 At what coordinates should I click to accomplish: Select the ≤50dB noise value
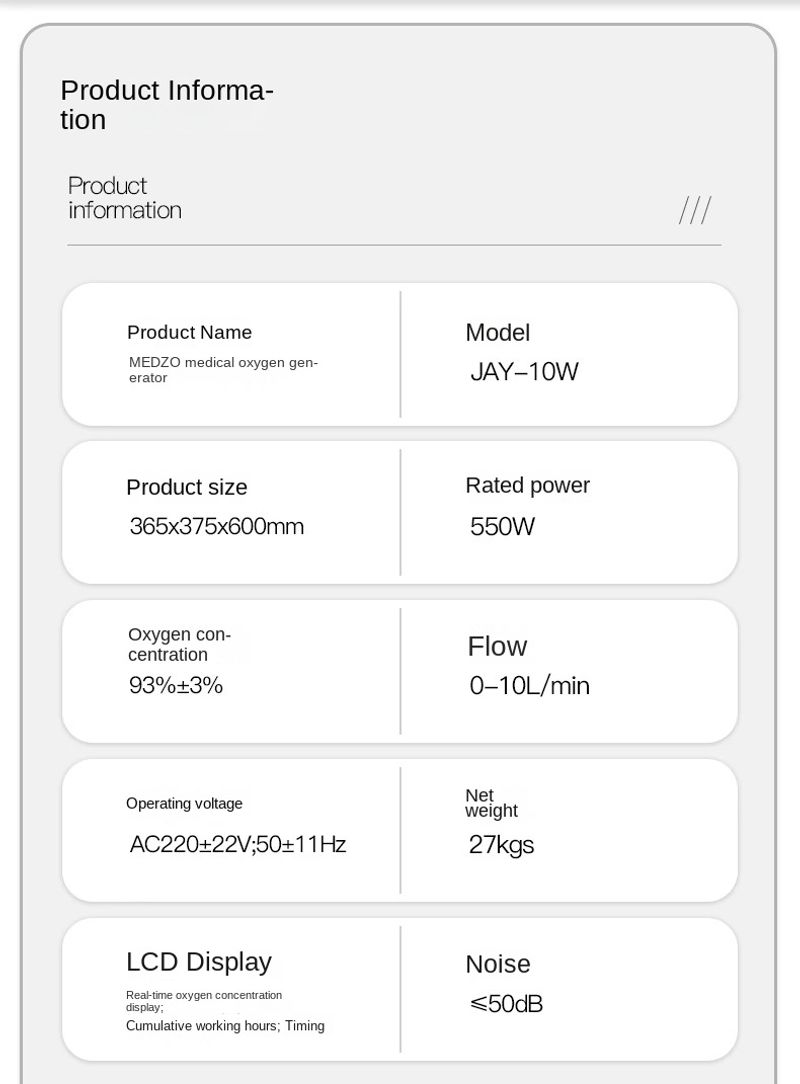pos(506,1004)
